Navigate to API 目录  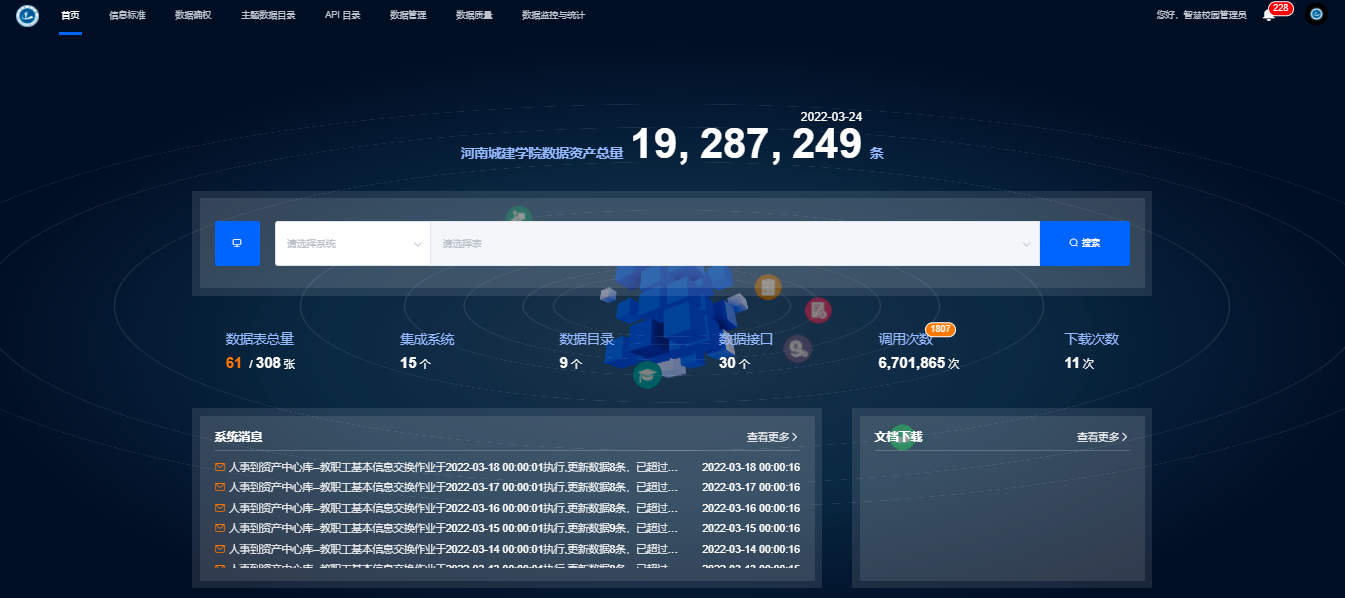(x=343, y=16)
